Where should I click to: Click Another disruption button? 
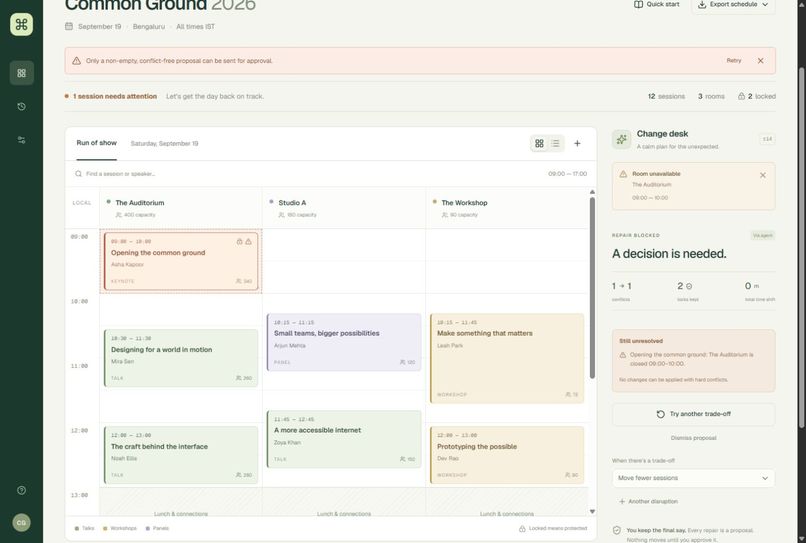(x=648, y=501)
